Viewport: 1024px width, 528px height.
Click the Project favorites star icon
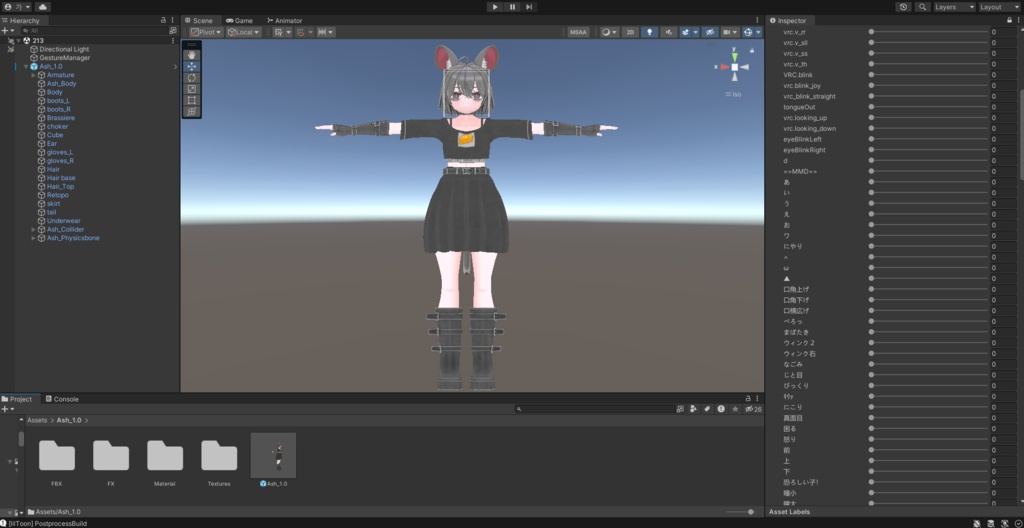tap(735, 409)
